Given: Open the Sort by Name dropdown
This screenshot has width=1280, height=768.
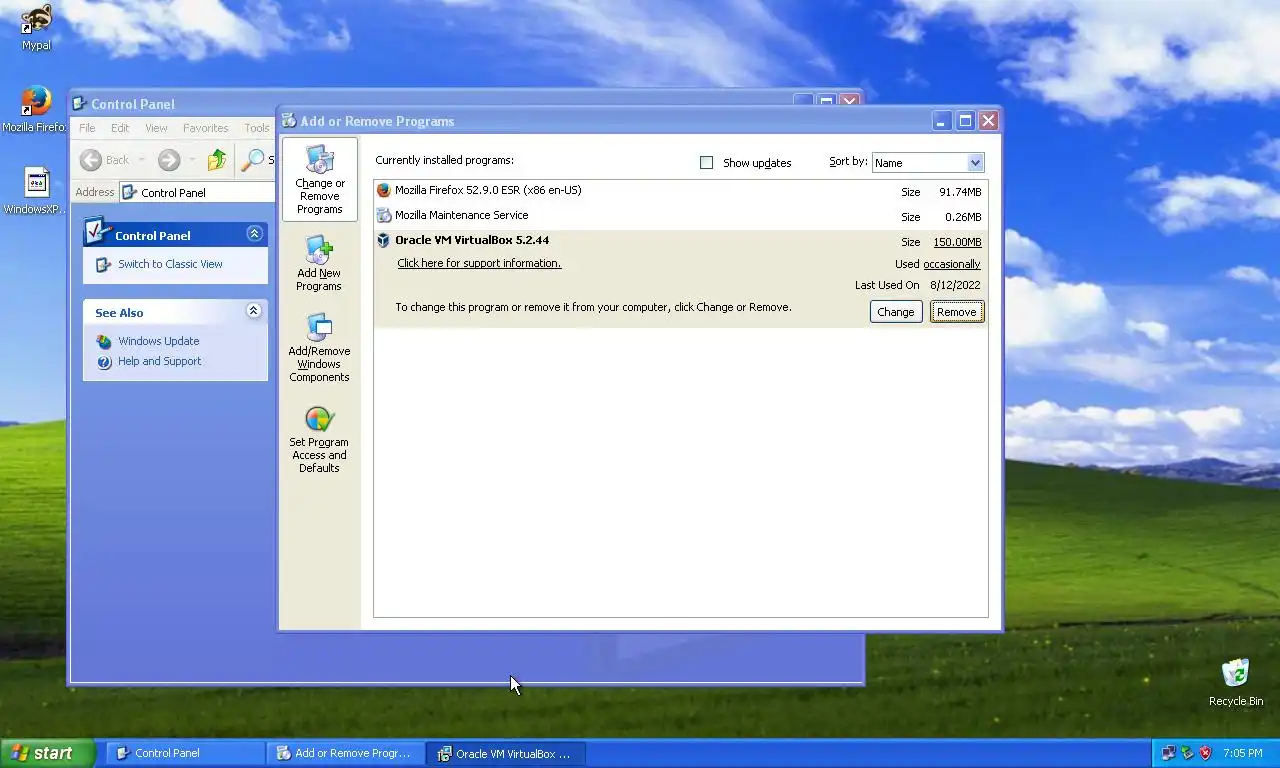Looking at the screenshot, I should (x=975, y=163).
